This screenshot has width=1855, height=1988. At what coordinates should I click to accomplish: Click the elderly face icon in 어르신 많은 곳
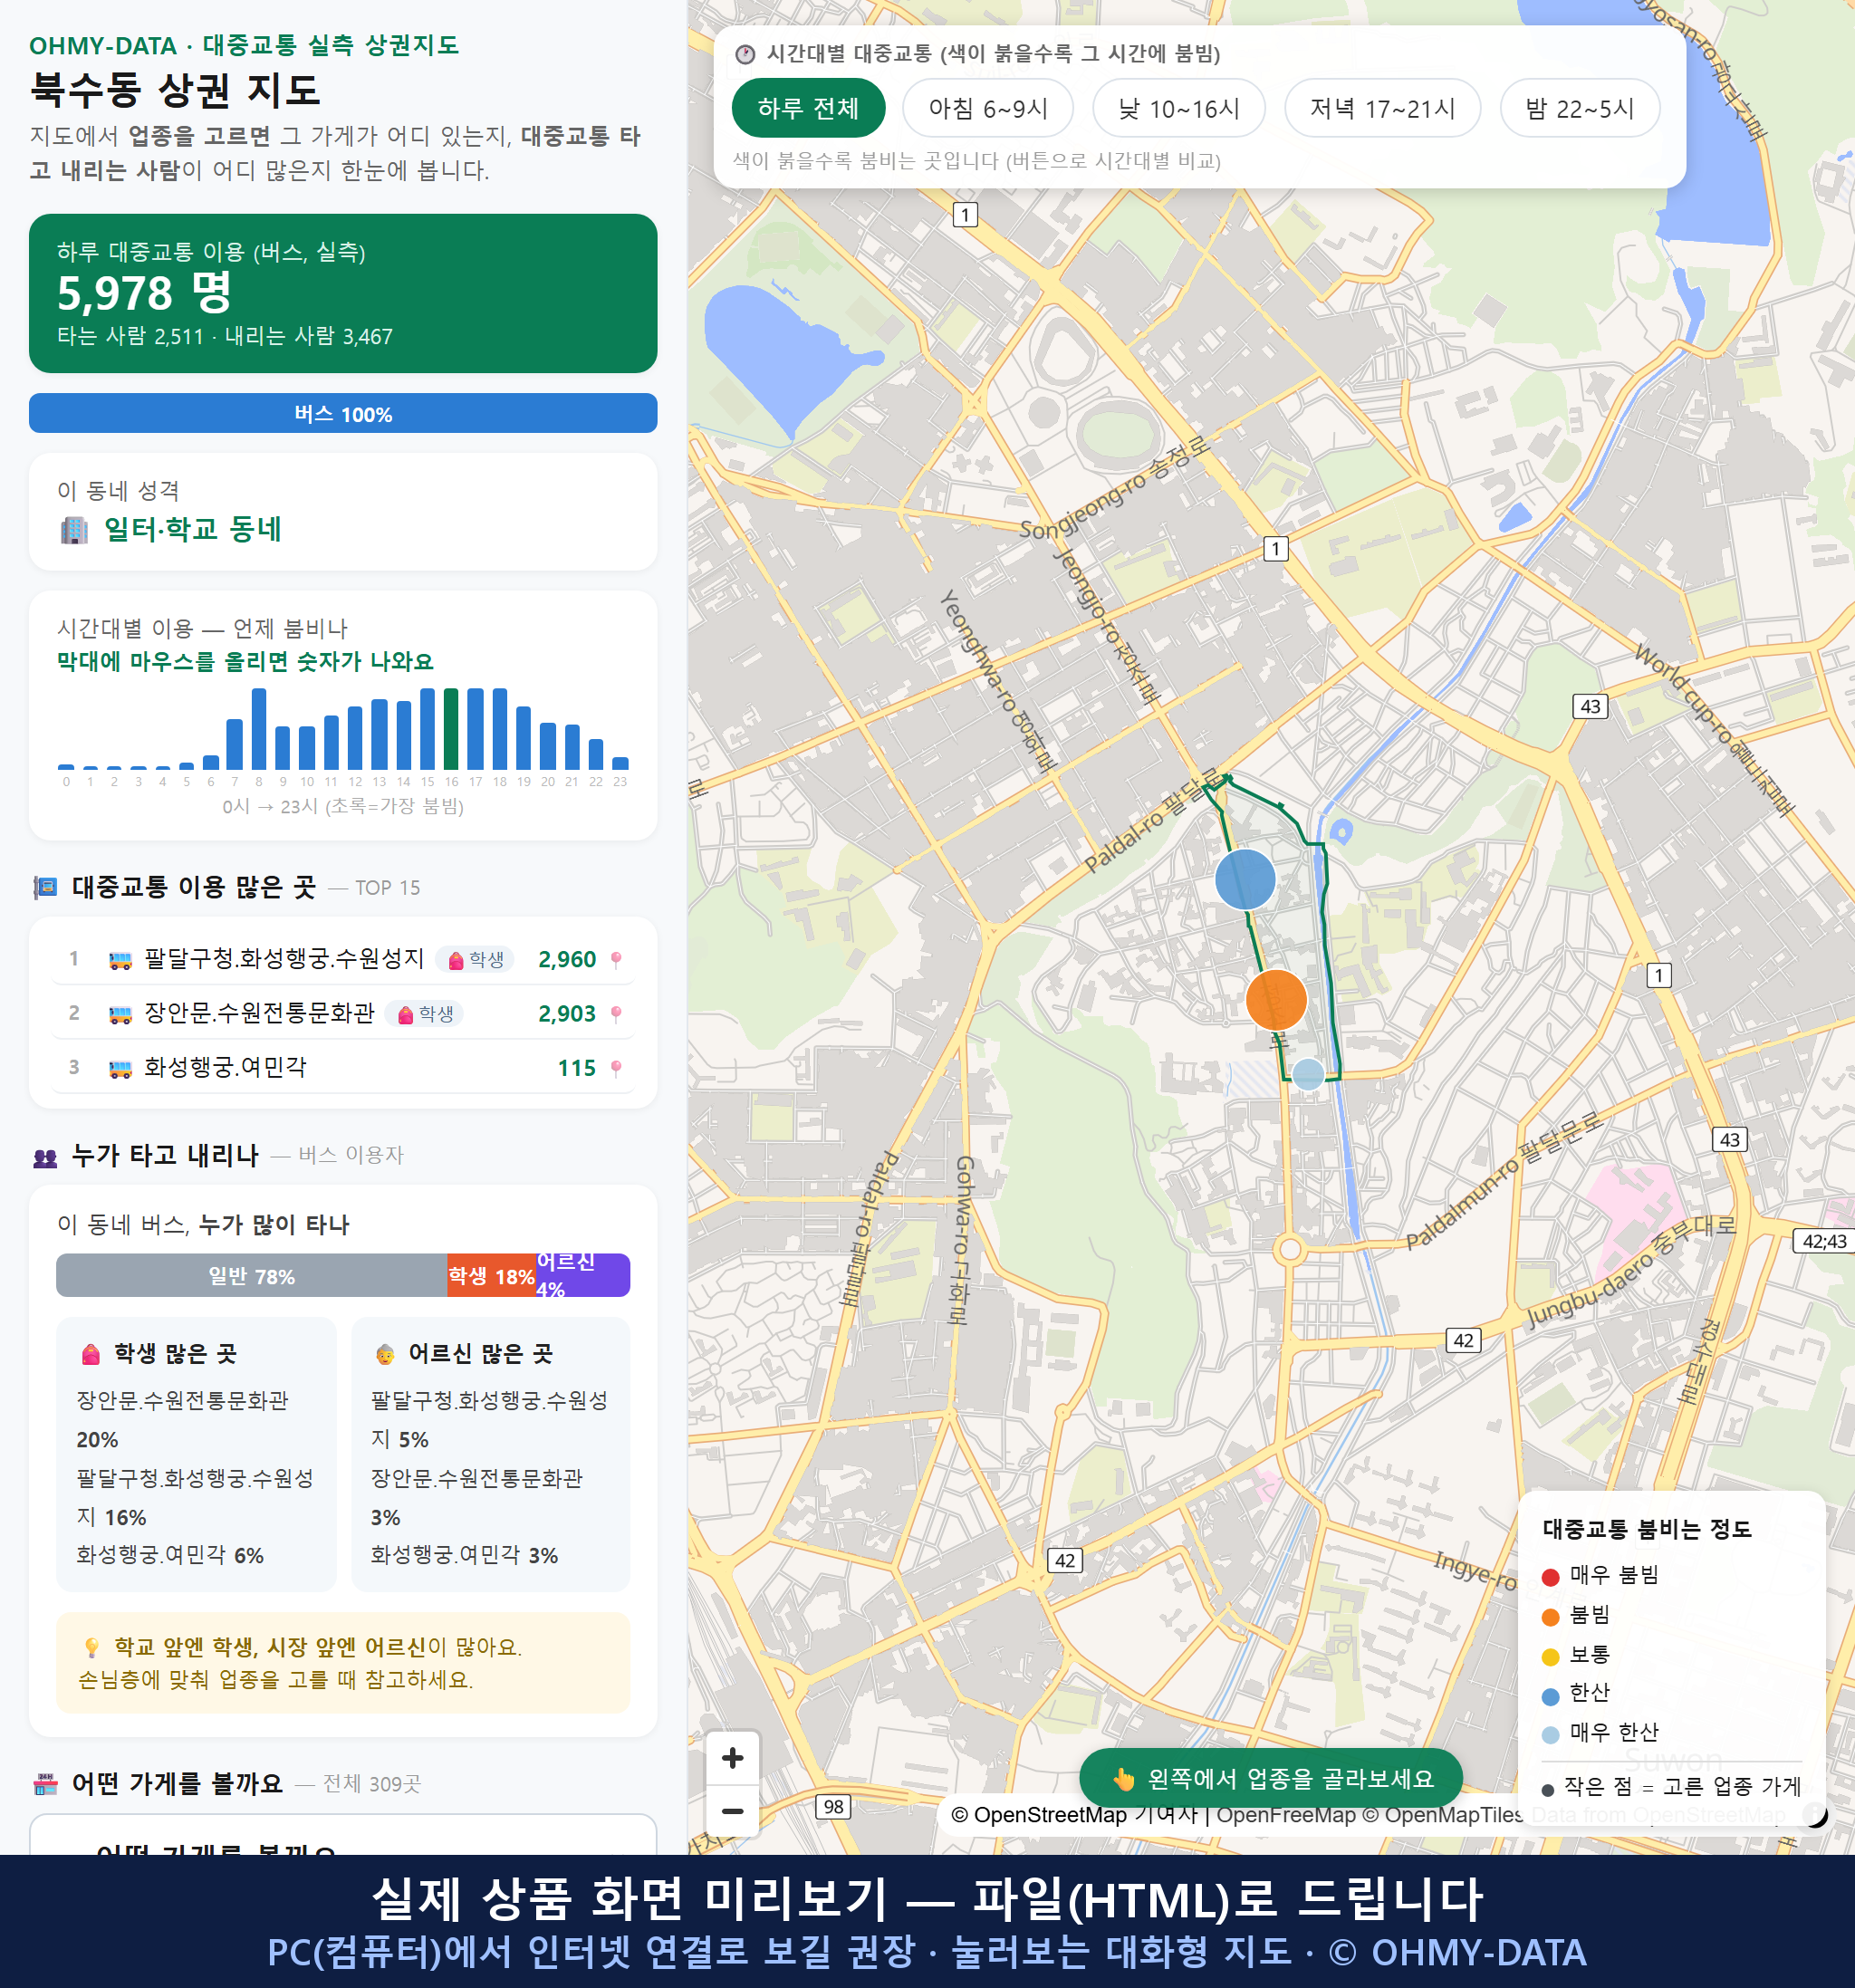385,1355
